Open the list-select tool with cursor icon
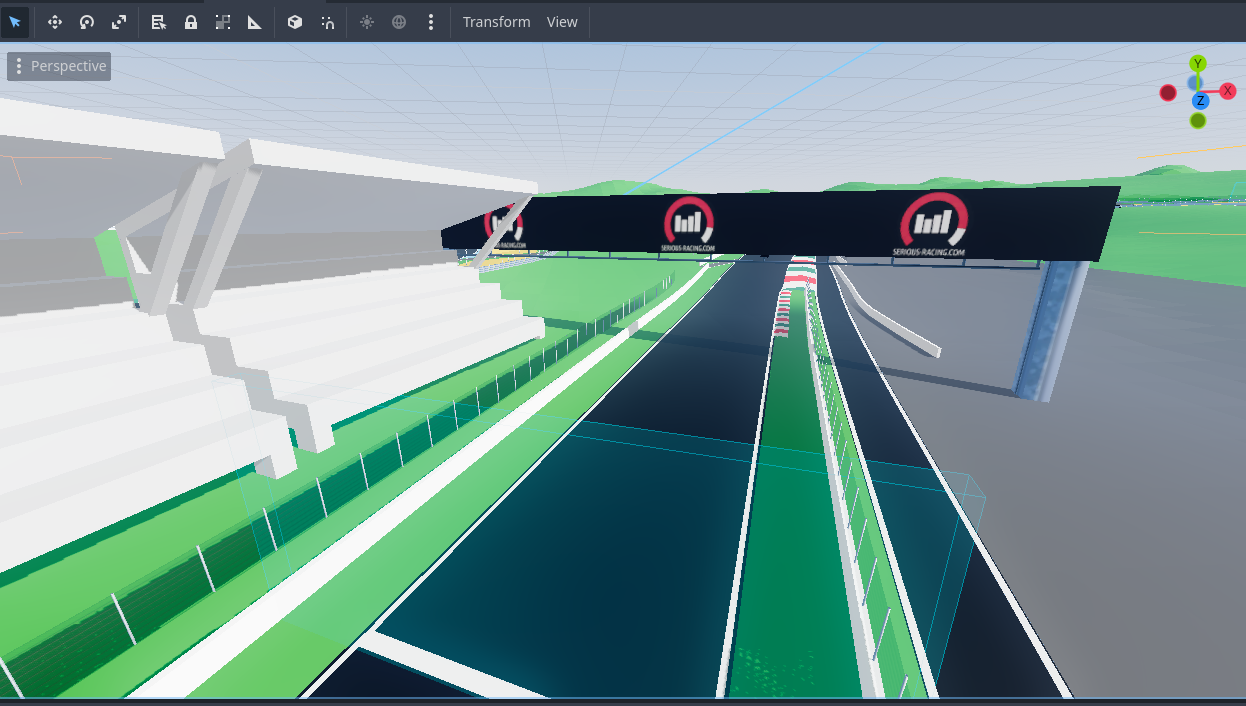1246x706 pixels. pos(158,22)
